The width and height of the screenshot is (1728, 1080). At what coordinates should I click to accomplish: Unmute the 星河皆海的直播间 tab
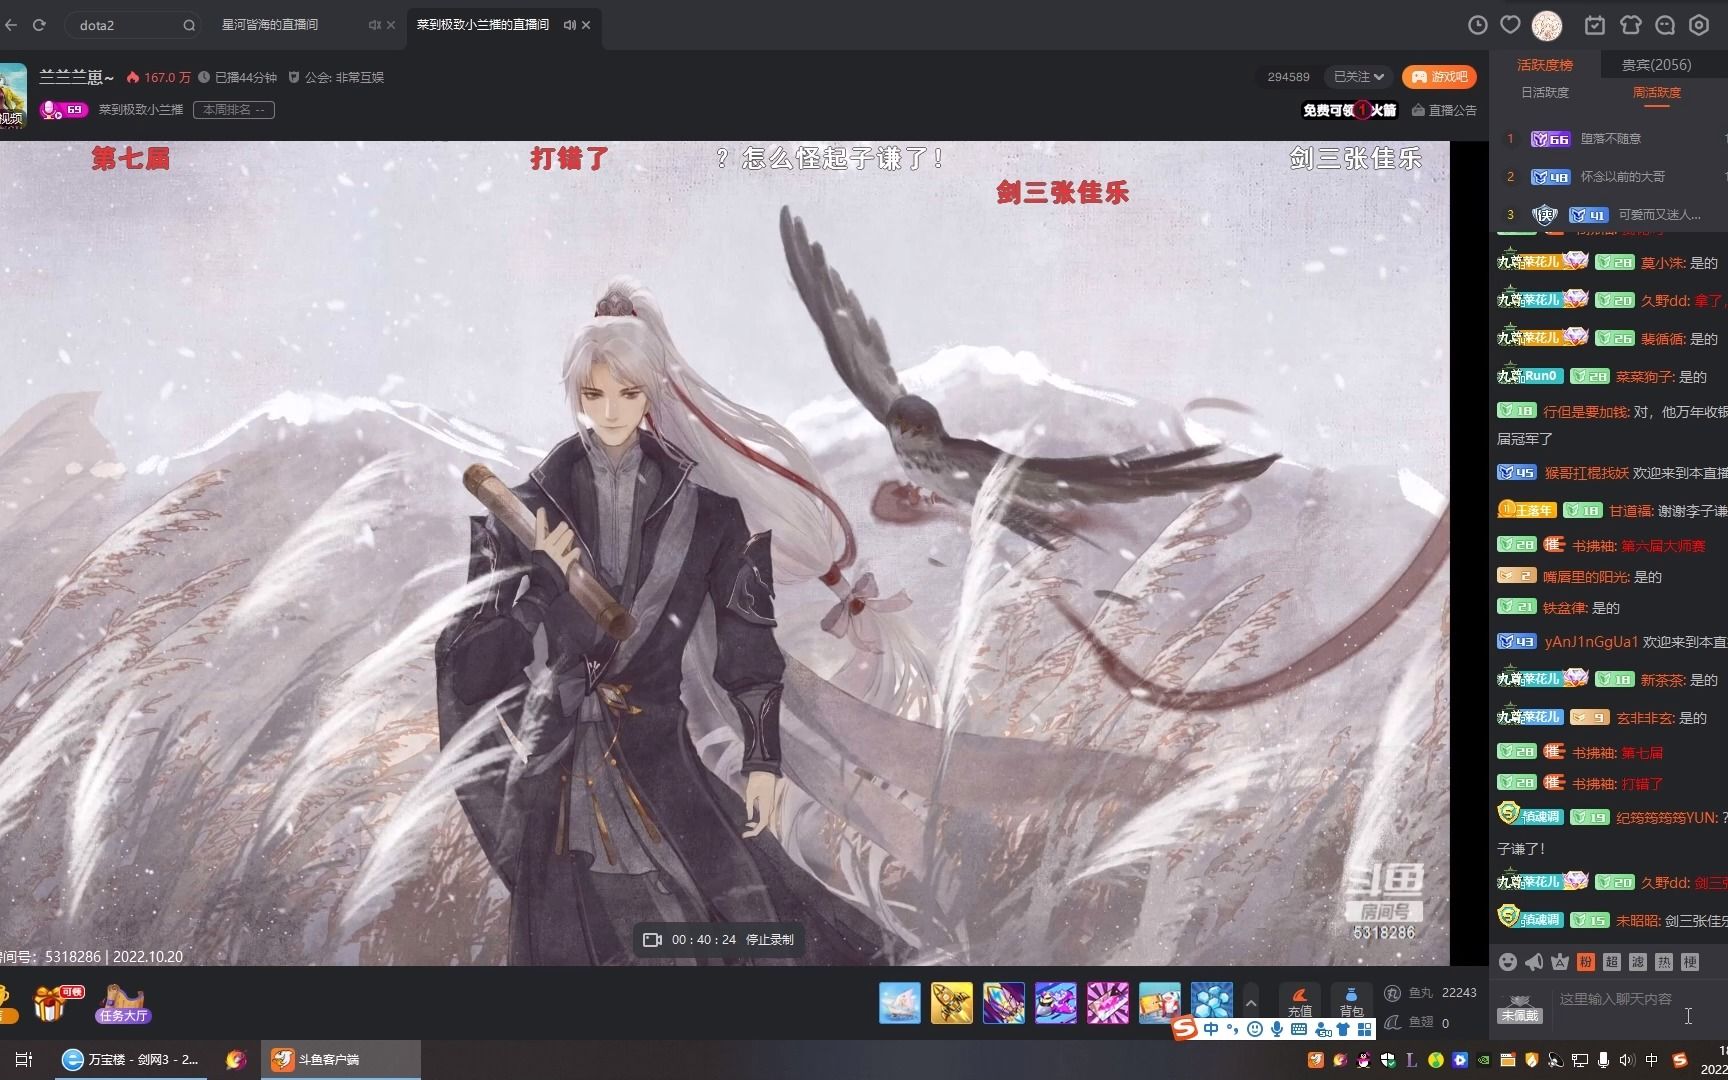click(374, 25)
